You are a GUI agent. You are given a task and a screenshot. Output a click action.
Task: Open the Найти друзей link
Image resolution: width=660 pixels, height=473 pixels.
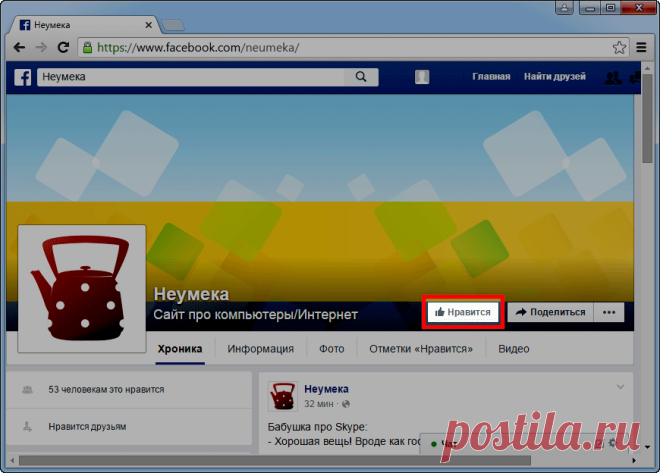point(554,77)
